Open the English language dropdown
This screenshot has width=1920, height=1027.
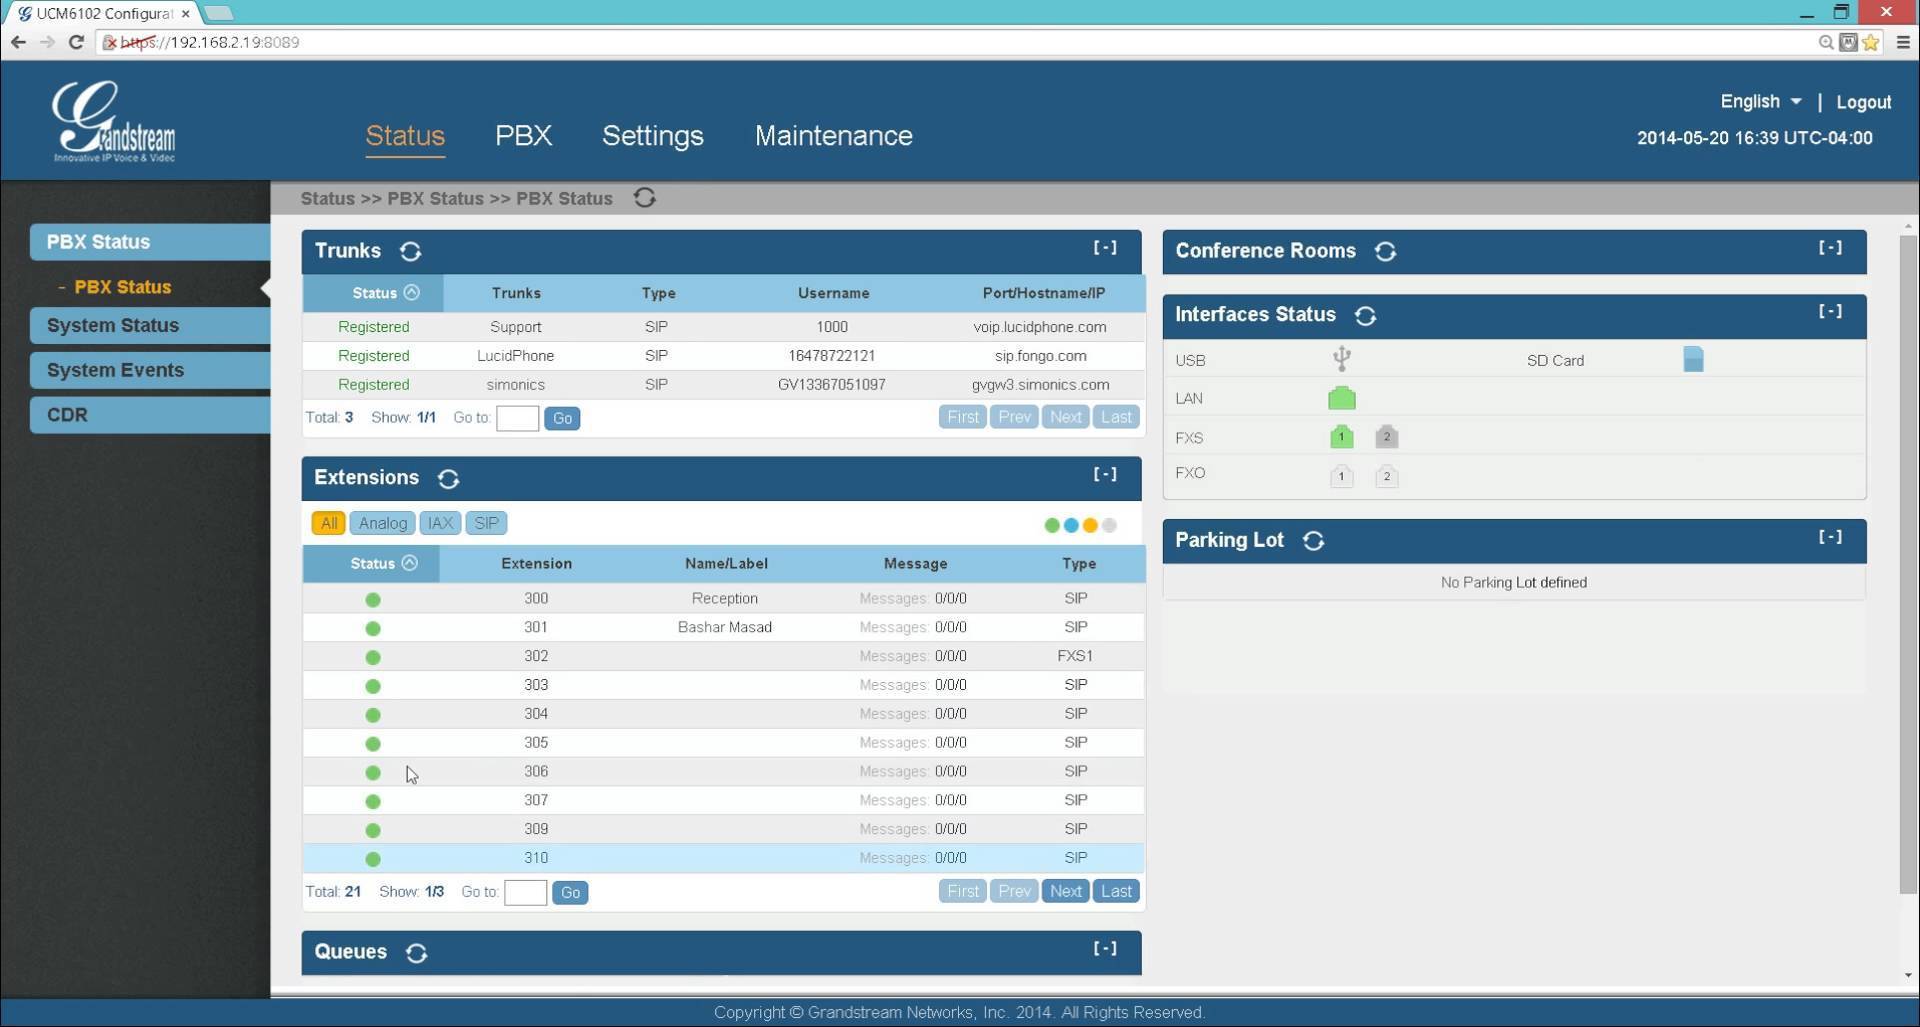(x=1760, y=102)
